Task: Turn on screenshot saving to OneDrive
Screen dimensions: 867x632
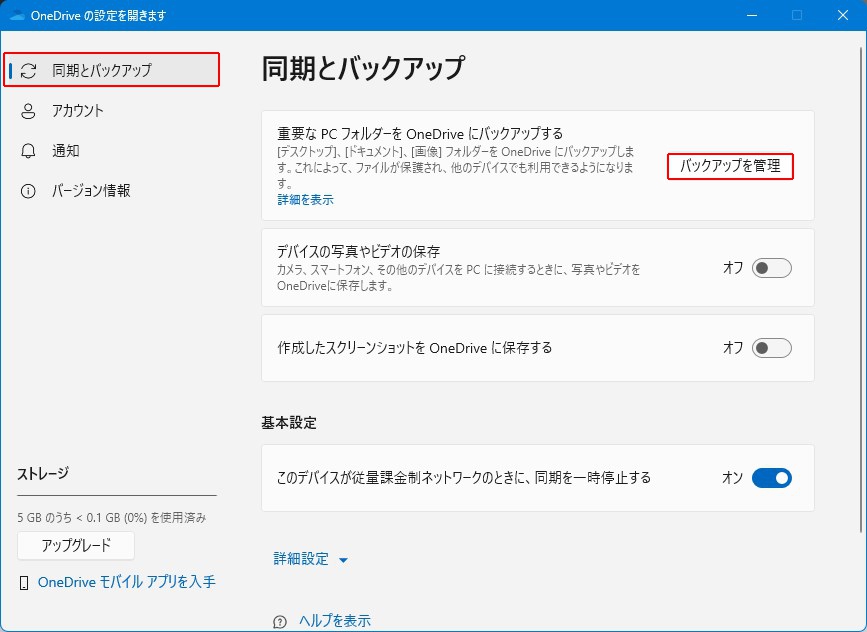Action: (x=771, y=348)
